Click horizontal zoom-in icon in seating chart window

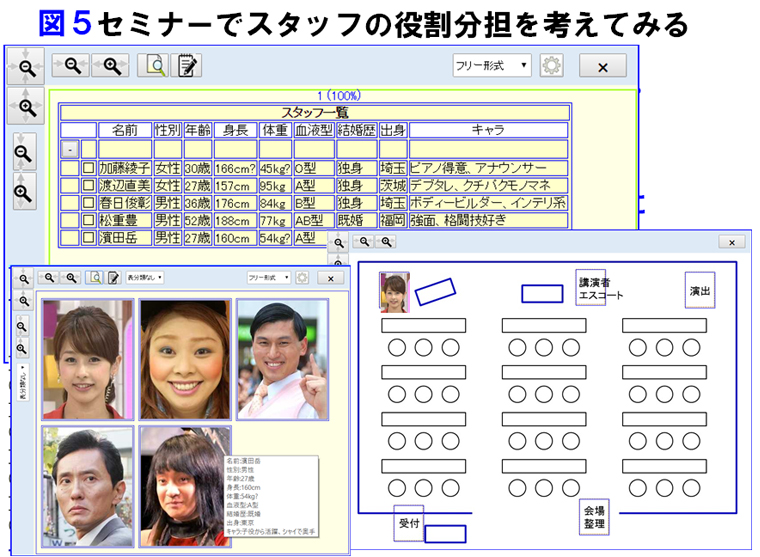click(386, 241)
